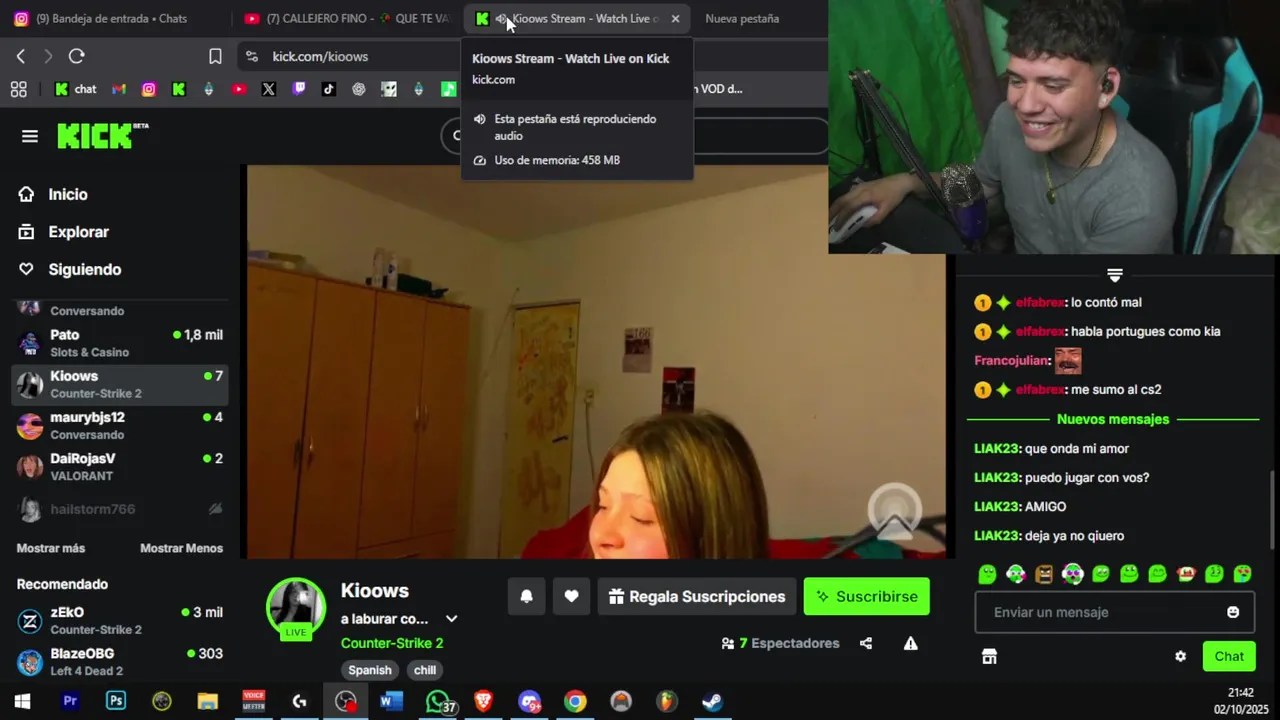Report stream using warning triangle icon
The height and width of the screenshot is (720, 1280).
(x=911, y=643)
